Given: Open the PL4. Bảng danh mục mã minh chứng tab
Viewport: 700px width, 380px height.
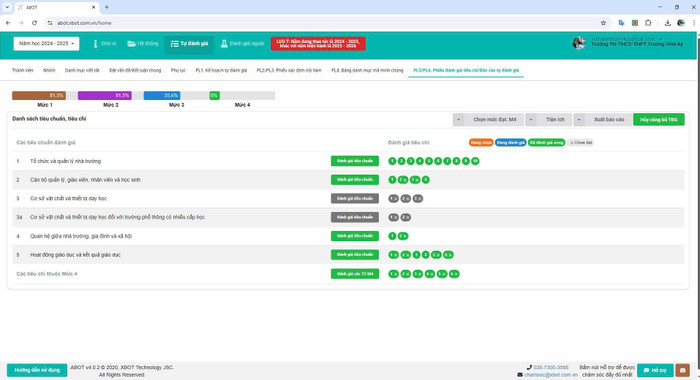Looking at the screenshot, I should (x=367, y=71).
